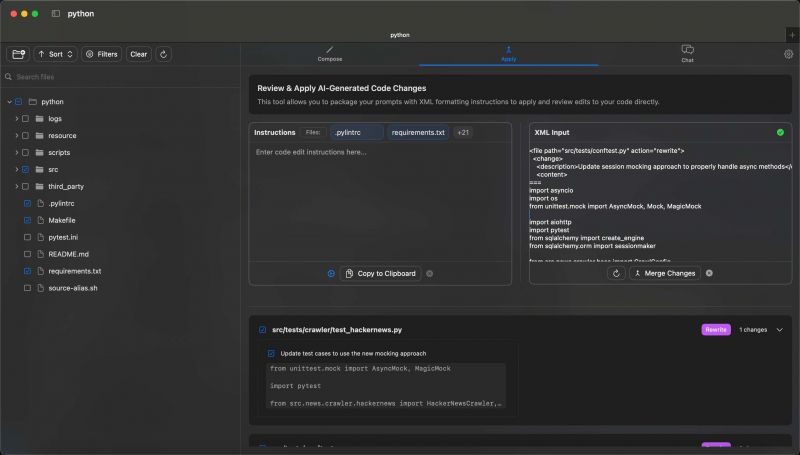Add a new tab with plus icon
The width and height of the screenshot is (800, 455).
pyautogui.click(x=792, y=35)
